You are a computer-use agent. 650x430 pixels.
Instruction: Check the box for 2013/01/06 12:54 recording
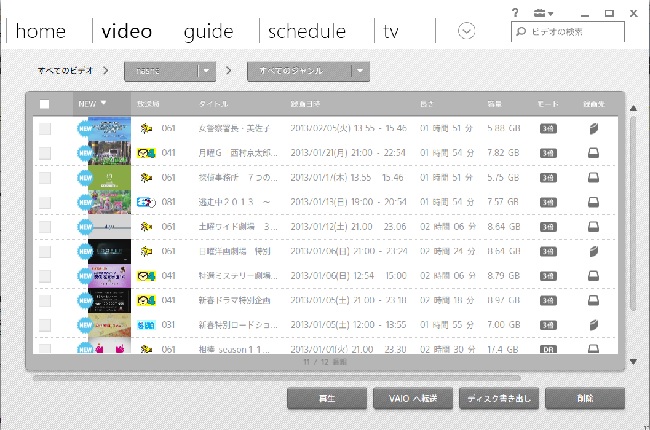[45, 276]
